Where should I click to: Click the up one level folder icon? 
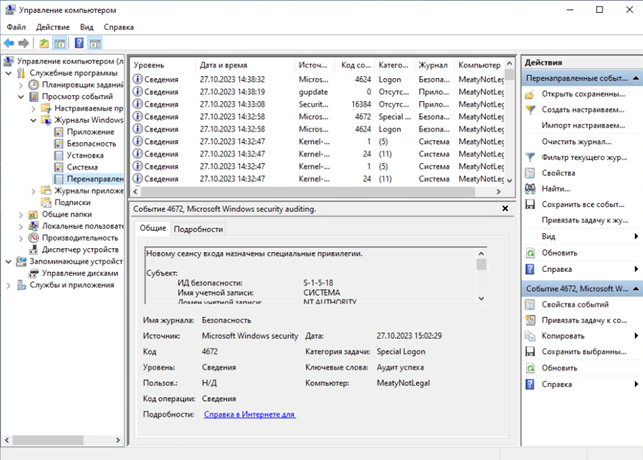(x=44, y=44)
